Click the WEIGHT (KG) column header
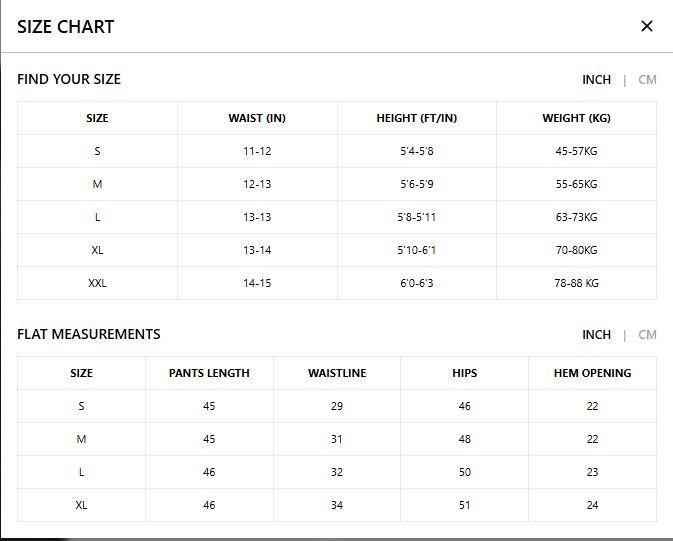Image resolution: width=673 pixels, height=541 pixels. [x=576, y=118]
